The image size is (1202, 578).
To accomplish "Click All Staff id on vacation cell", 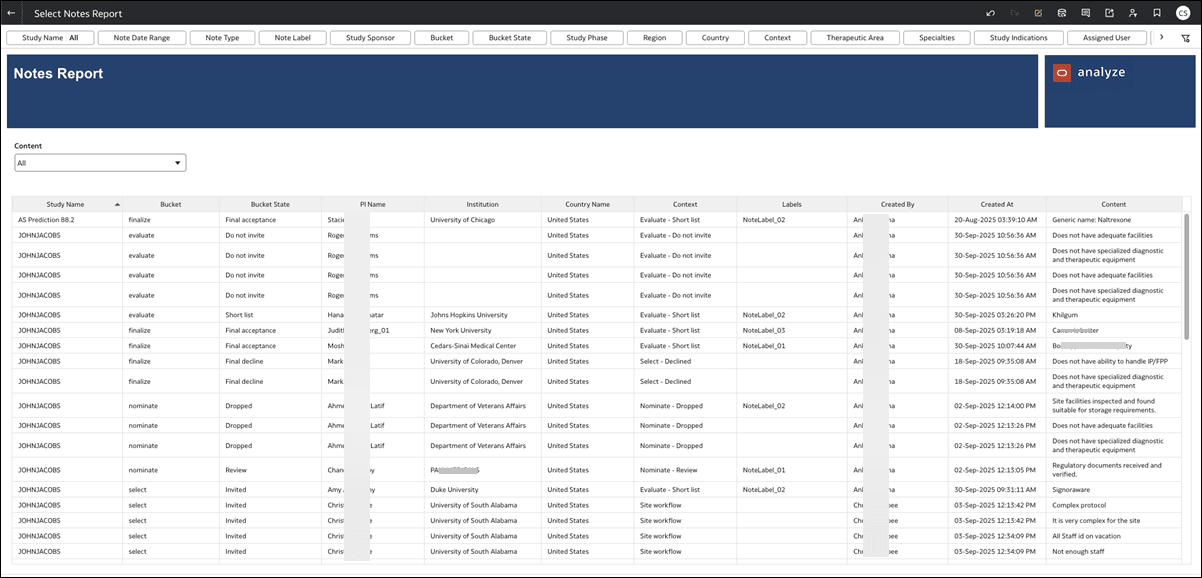I will pyautogui.click(x=1113, y=536).
